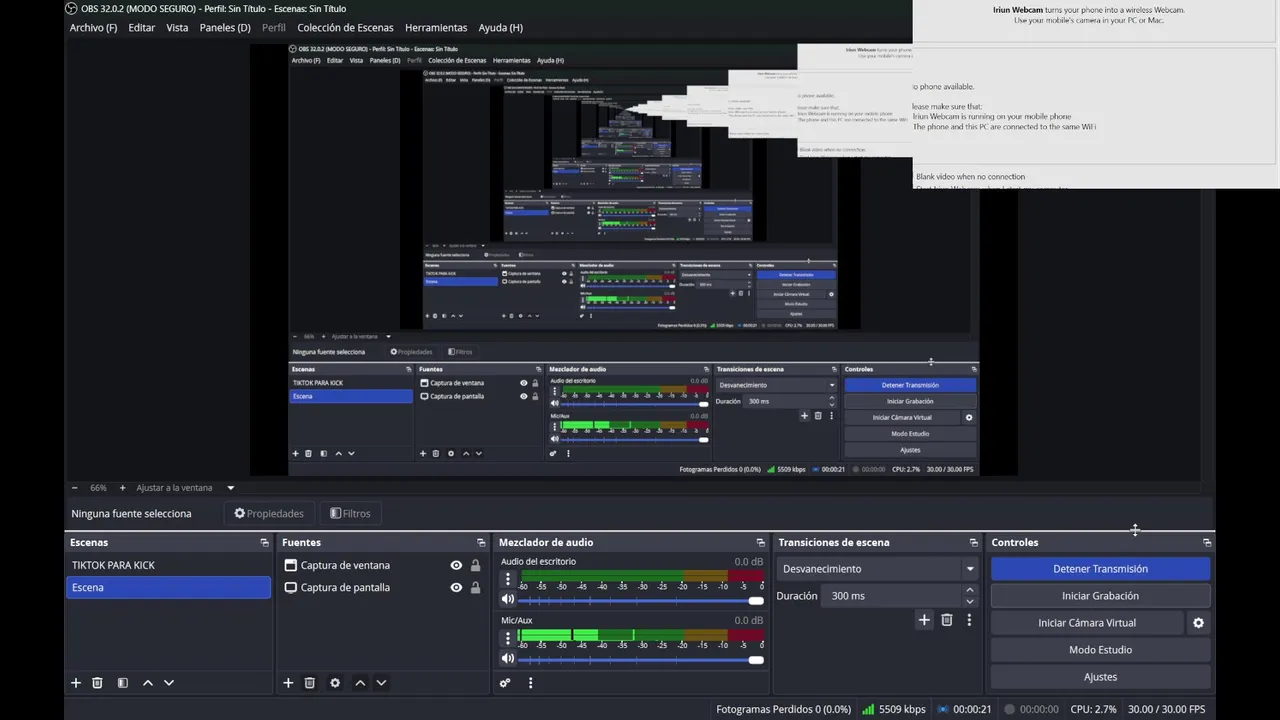The width and height of the screenshot is (1280, 720).
Task: Click 5509 kbps bitrate status
Action: click(894, 709)
